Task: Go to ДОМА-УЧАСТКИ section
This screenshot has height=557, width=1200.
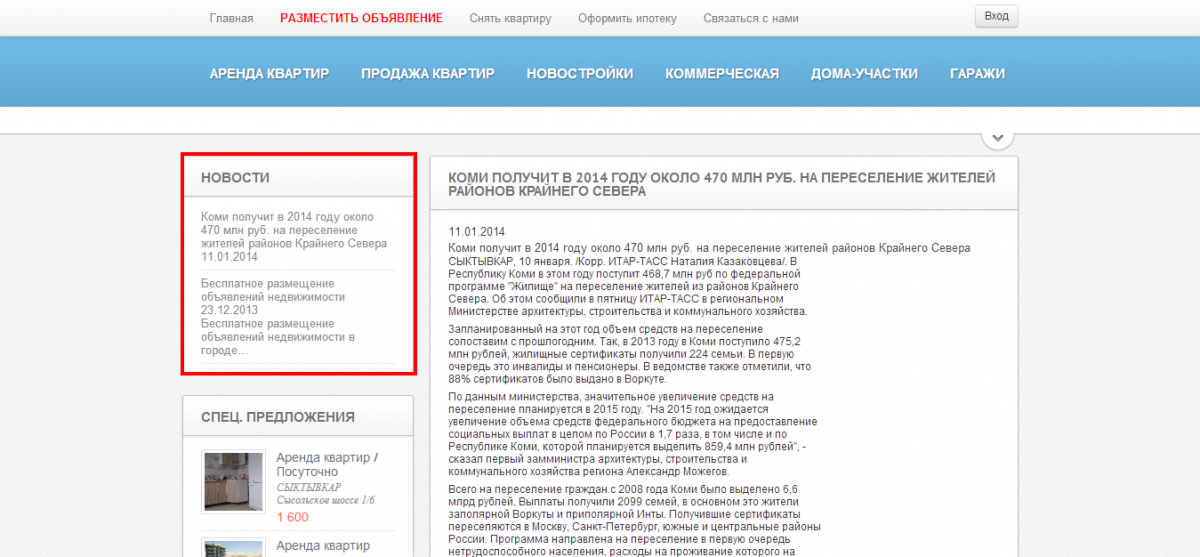Action: [864, 73]
